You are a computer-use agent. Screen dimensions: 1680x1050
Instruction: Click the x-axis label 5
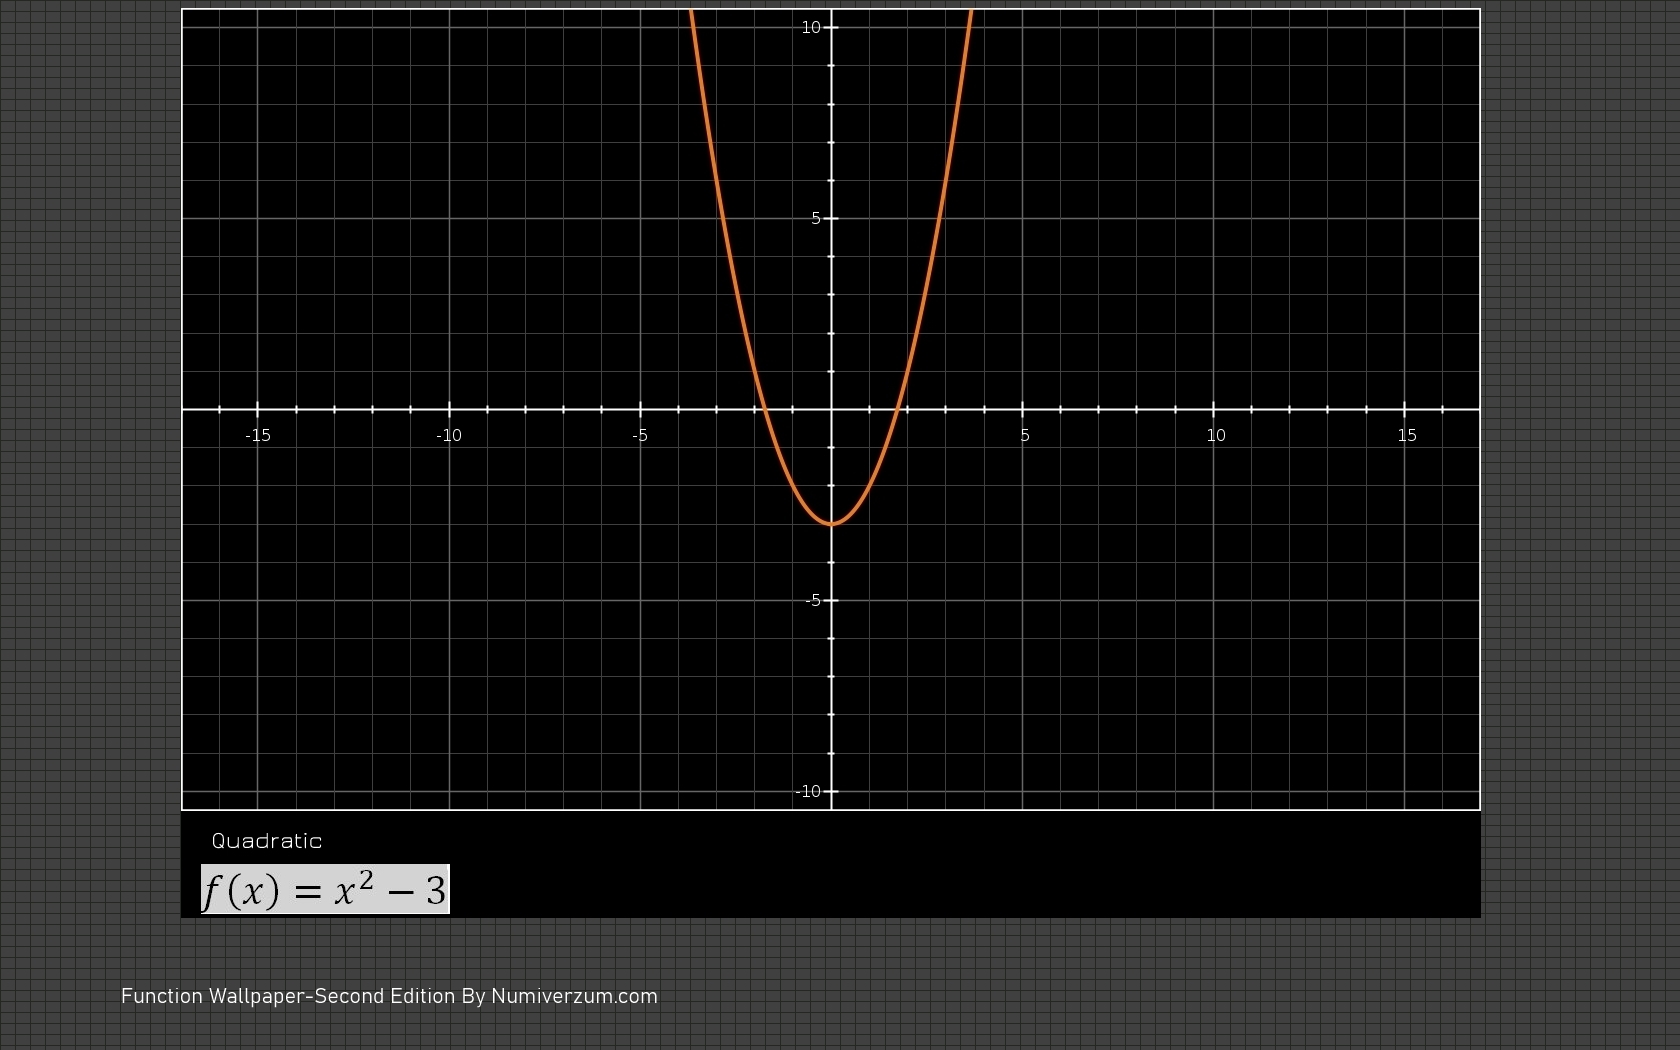click(1025, 435)
